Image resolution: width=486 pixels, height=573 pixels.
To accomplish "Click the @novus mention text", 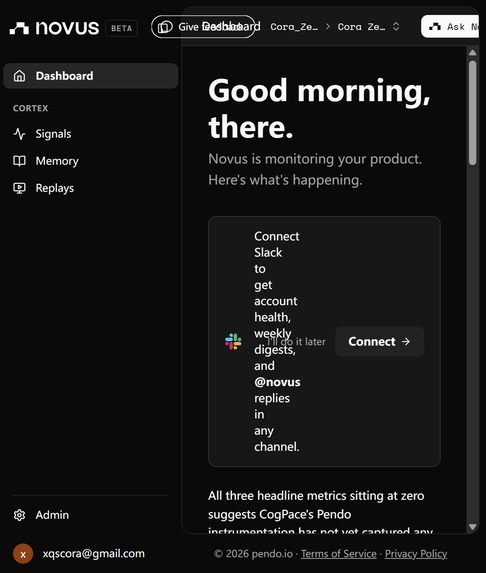I will (x=277, y=382).
